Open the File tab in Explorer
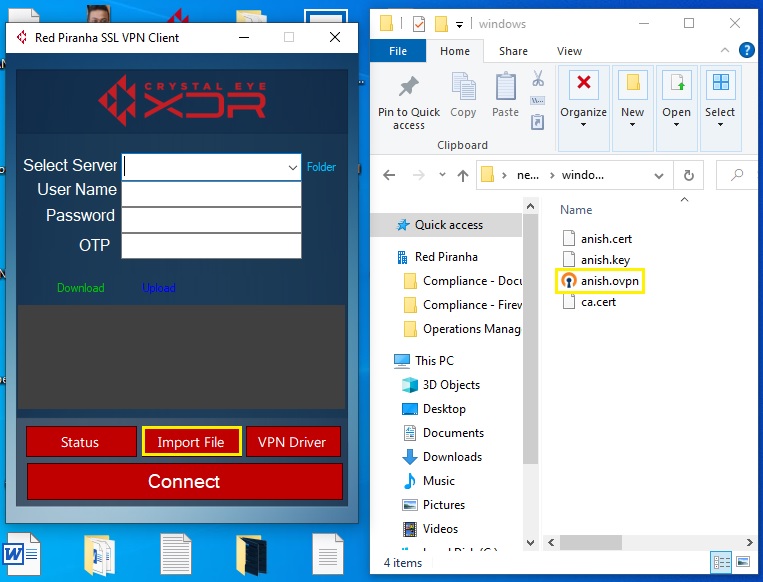 coord(398,51)
